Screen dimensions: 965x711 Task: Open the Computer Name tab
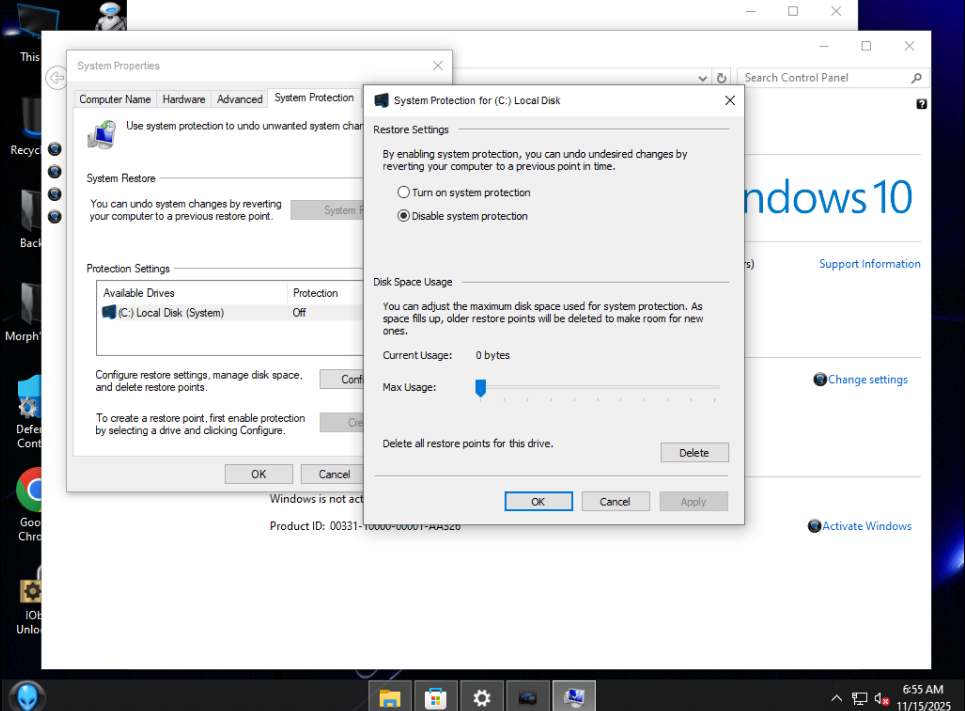(x=115, y=99)
